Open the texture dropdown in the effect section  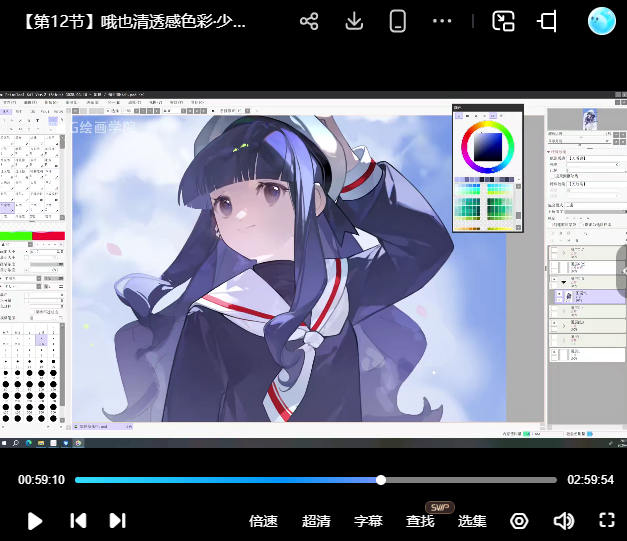pos(597,158)
